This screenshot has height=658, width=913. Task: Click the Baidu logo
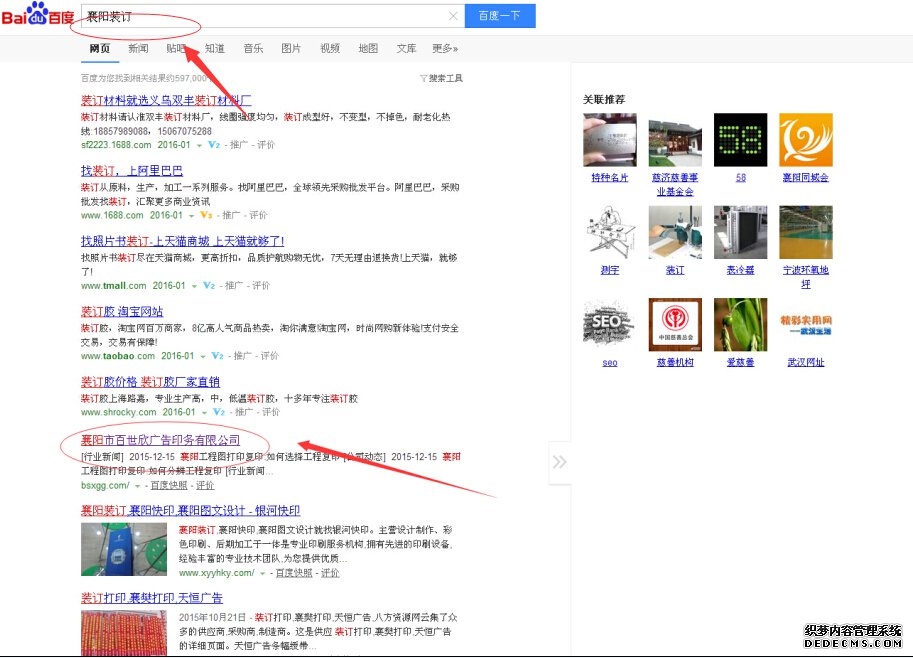point(38,15)
